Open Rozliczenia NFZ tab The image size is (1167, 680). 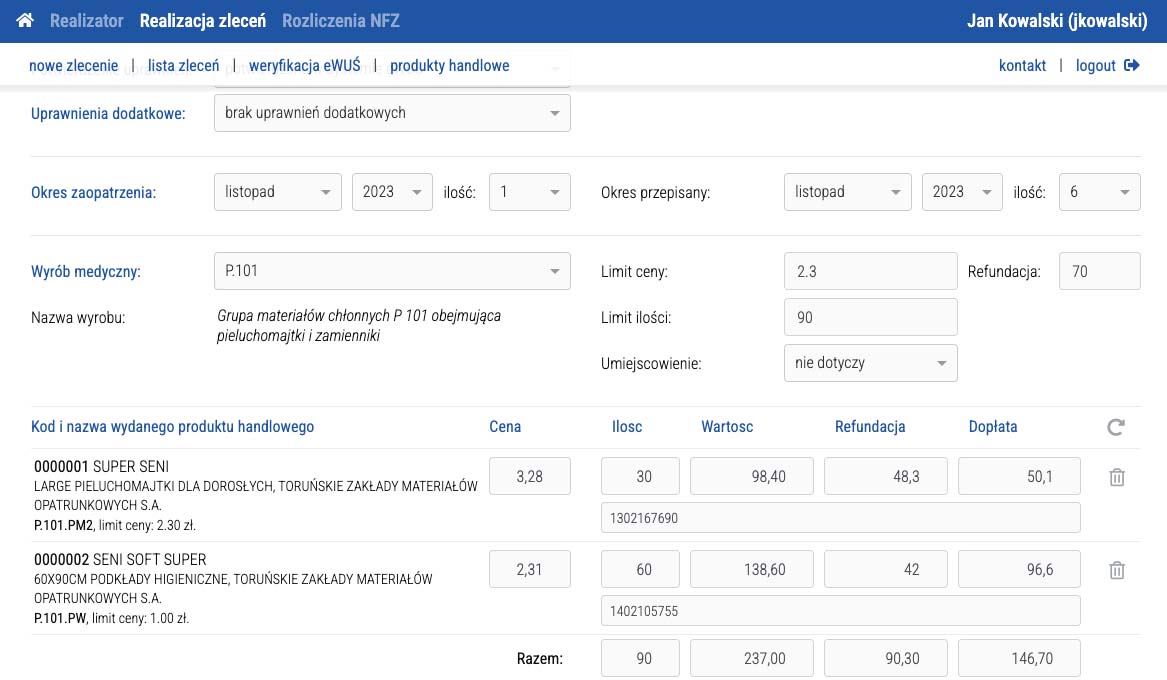[341, 21]
